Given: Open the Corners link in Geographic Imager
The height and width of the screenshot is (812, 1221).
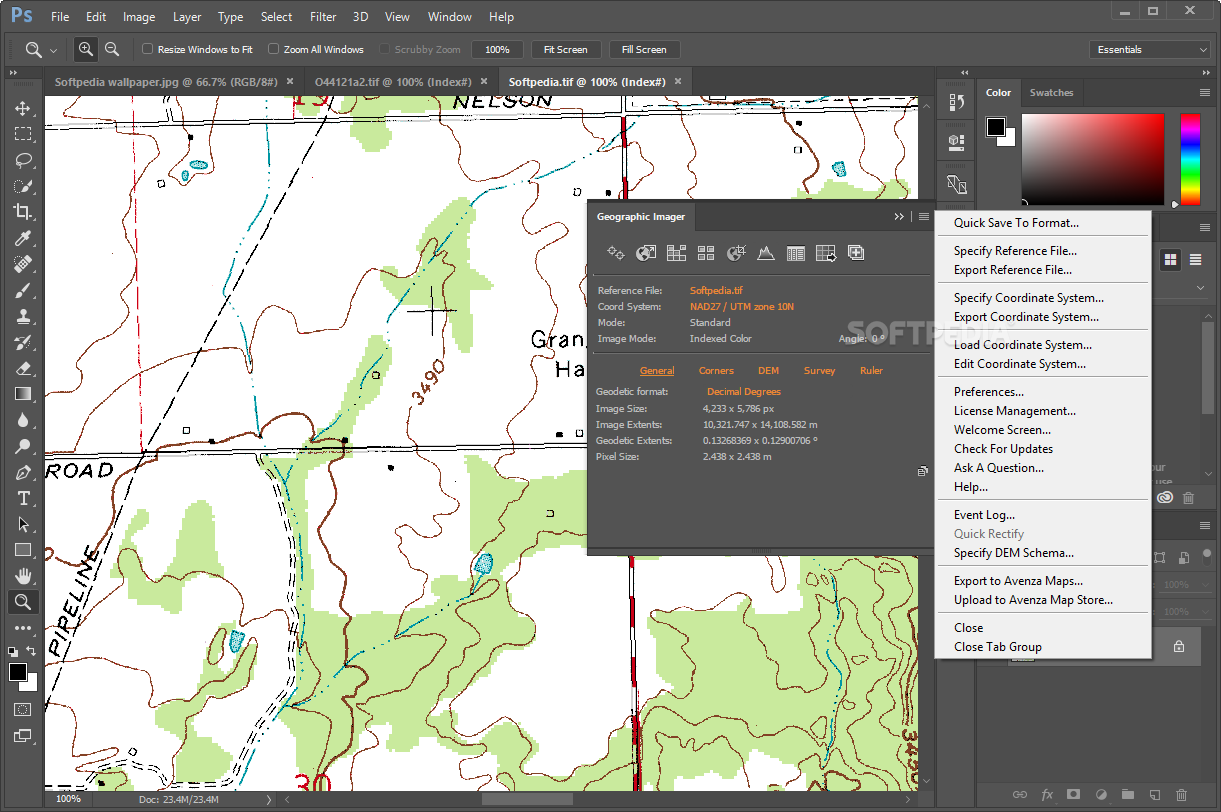Looking at the screenshot, I should tap(716, 371).
